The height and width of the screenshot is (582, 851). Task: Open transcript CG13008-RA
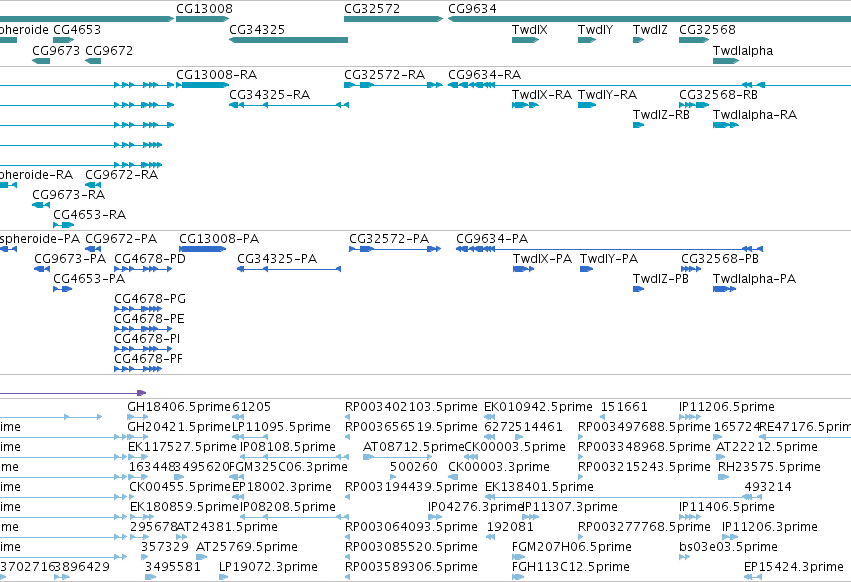coord(202,85)
